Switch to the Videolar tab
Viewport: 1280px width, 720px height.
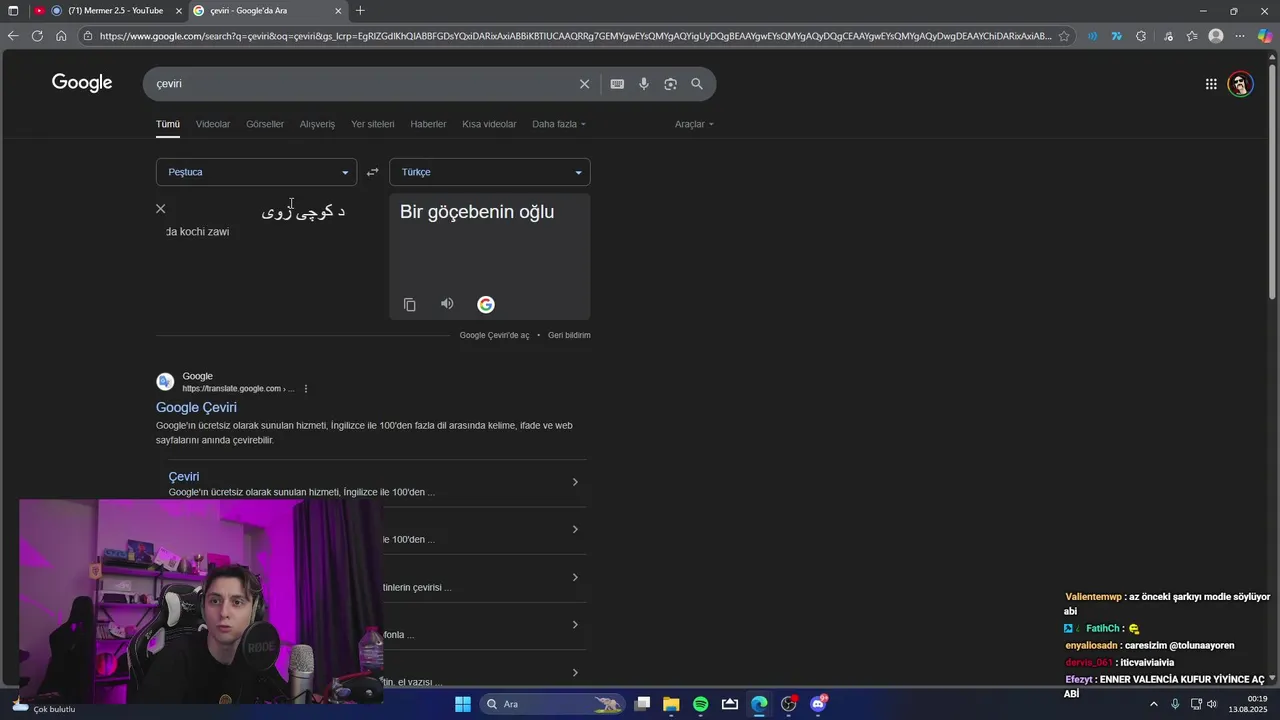point(213,124)
